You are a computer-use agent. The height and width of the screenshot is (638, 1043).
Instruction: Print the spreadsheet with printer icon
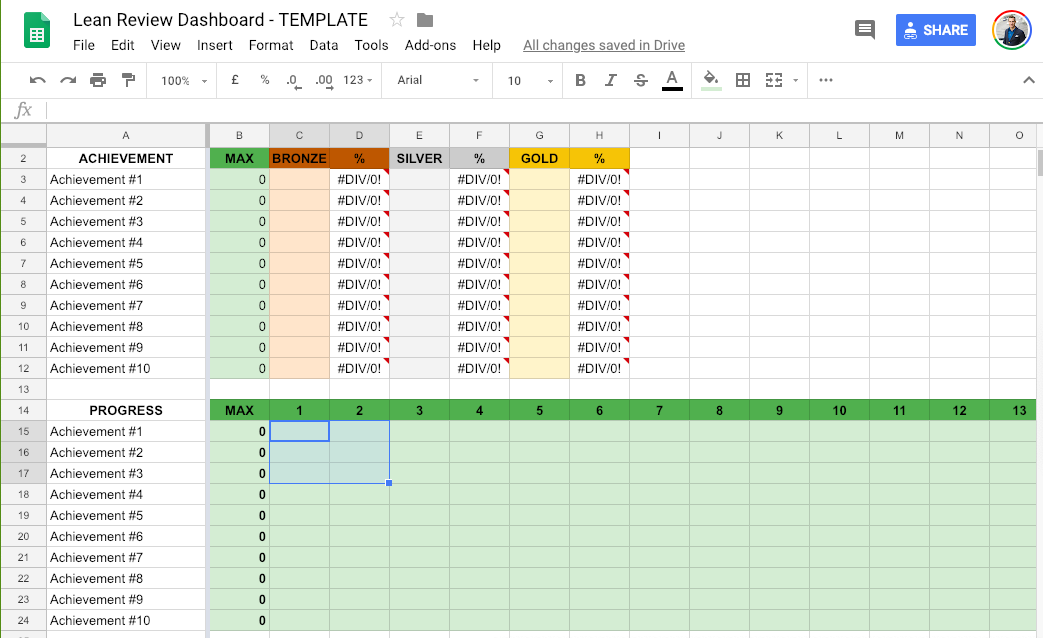98,80
